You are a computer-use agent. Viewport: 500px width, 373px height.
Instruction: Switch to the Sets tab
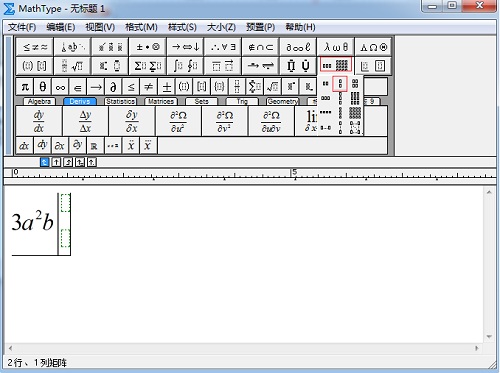[x=201, y=101]
